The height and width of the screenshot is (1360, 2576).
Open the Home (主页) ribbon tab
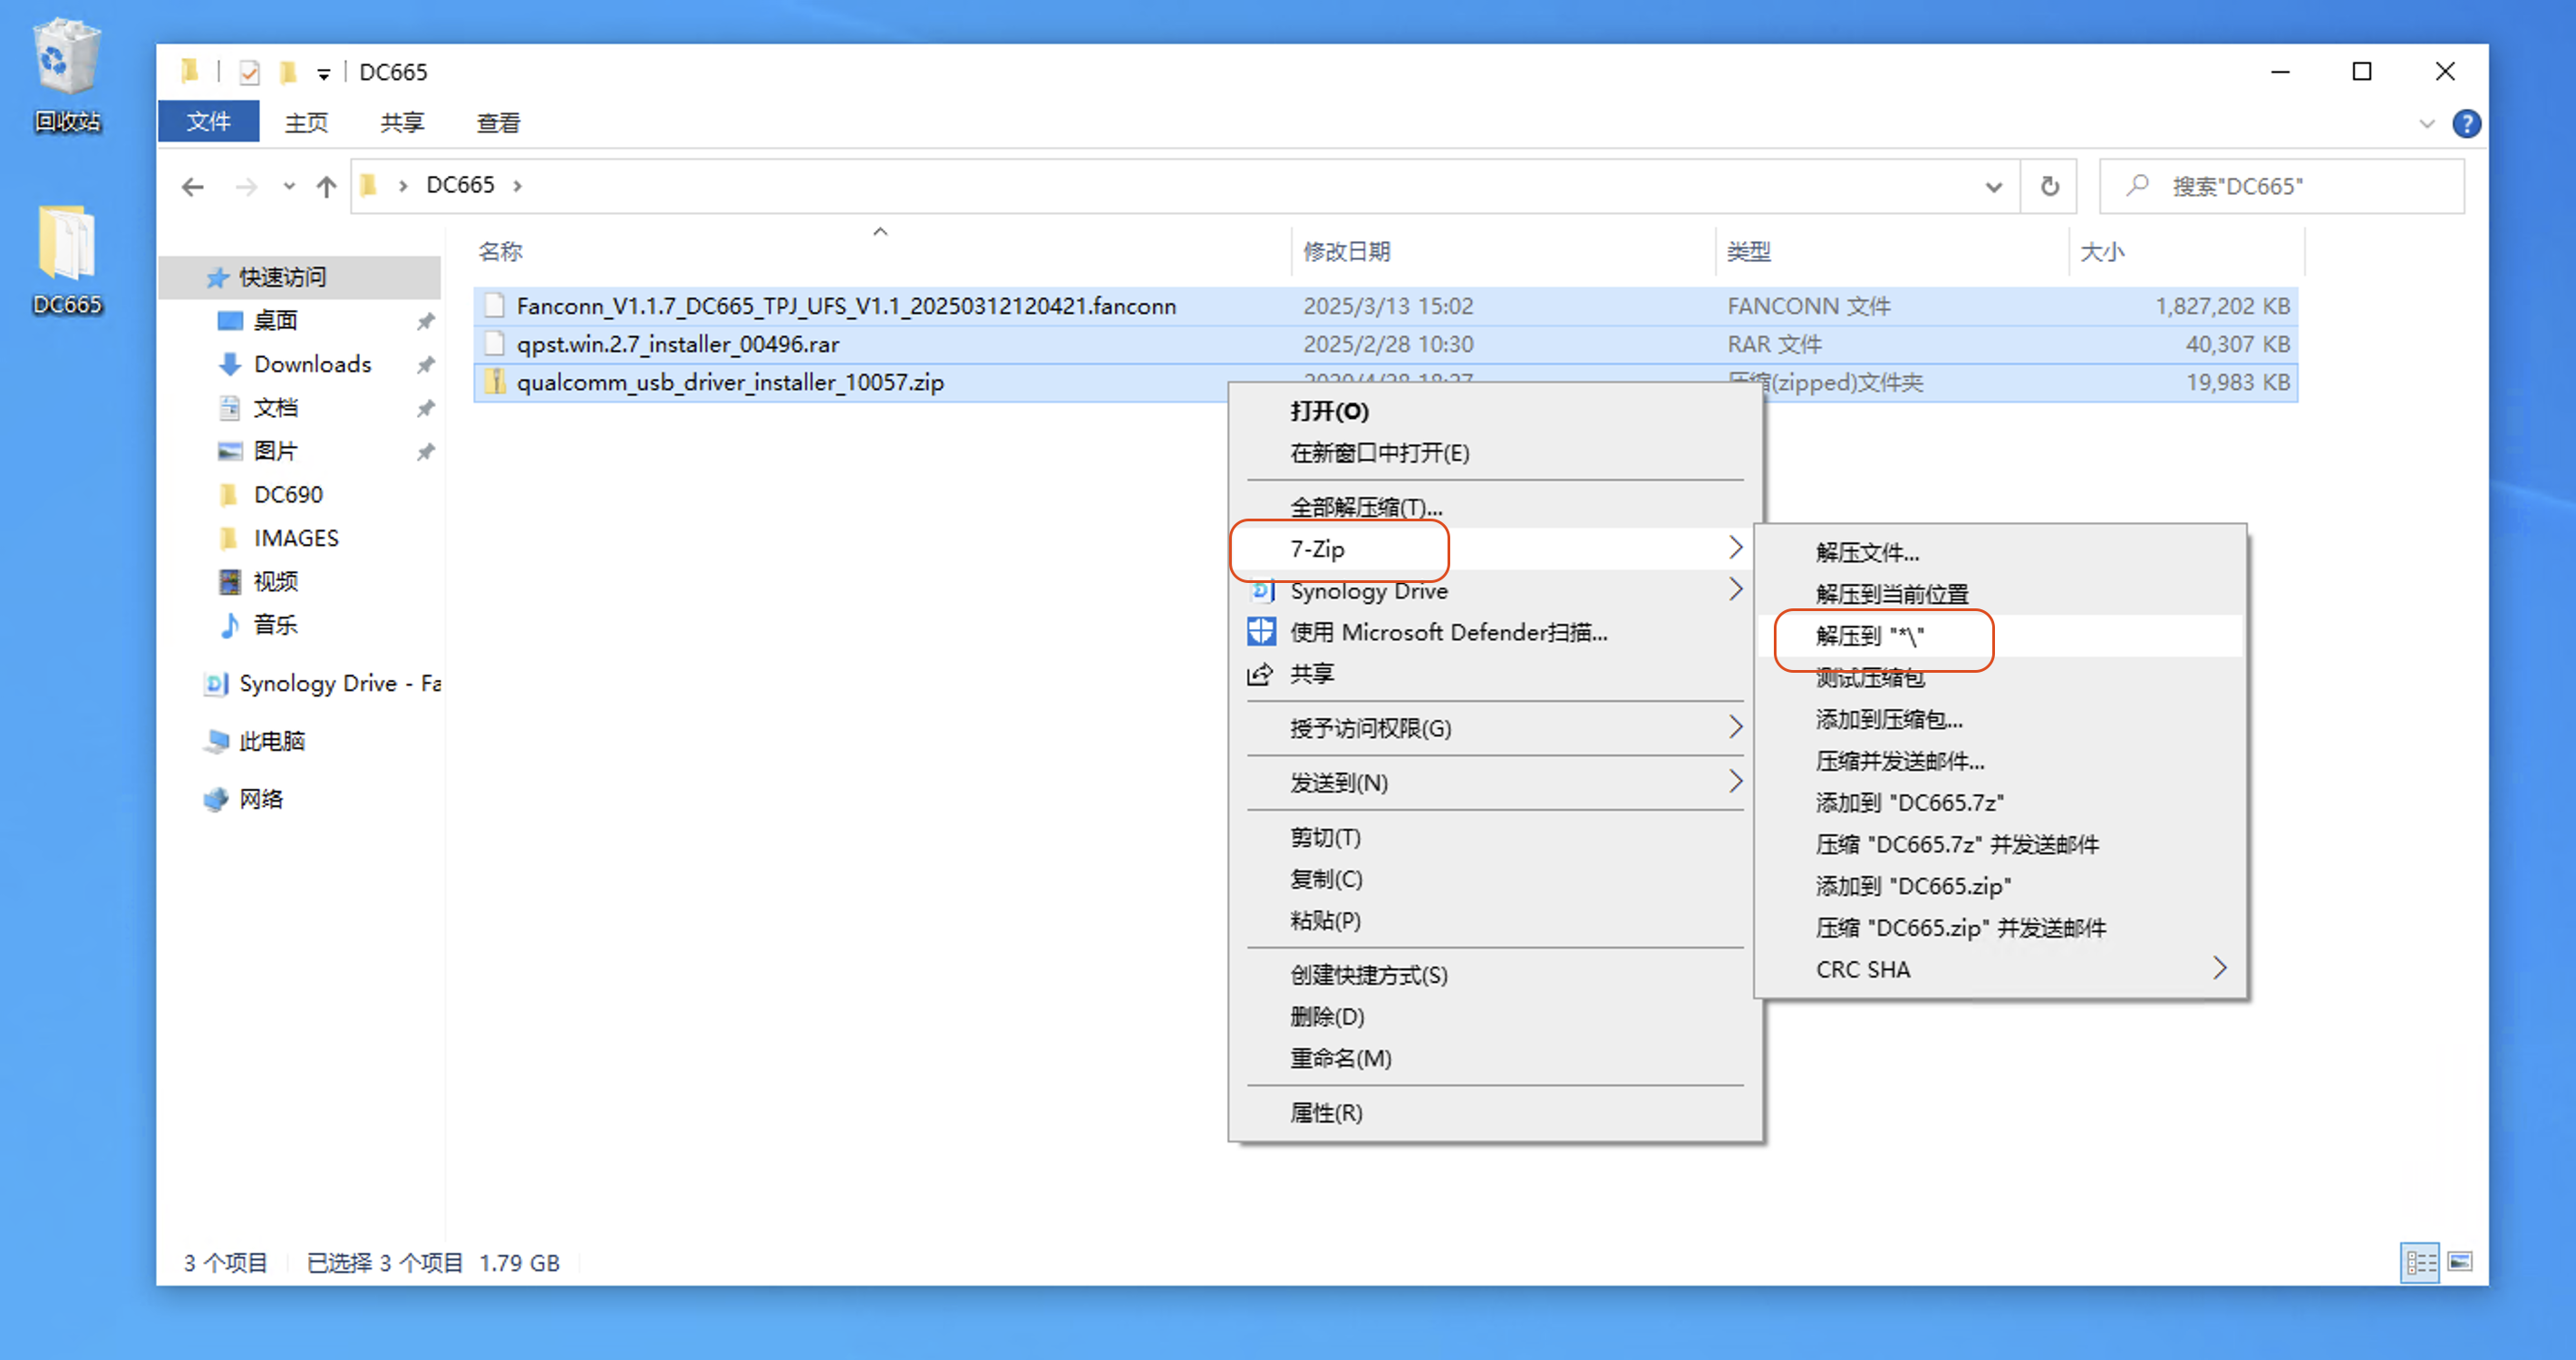[306, 122]
